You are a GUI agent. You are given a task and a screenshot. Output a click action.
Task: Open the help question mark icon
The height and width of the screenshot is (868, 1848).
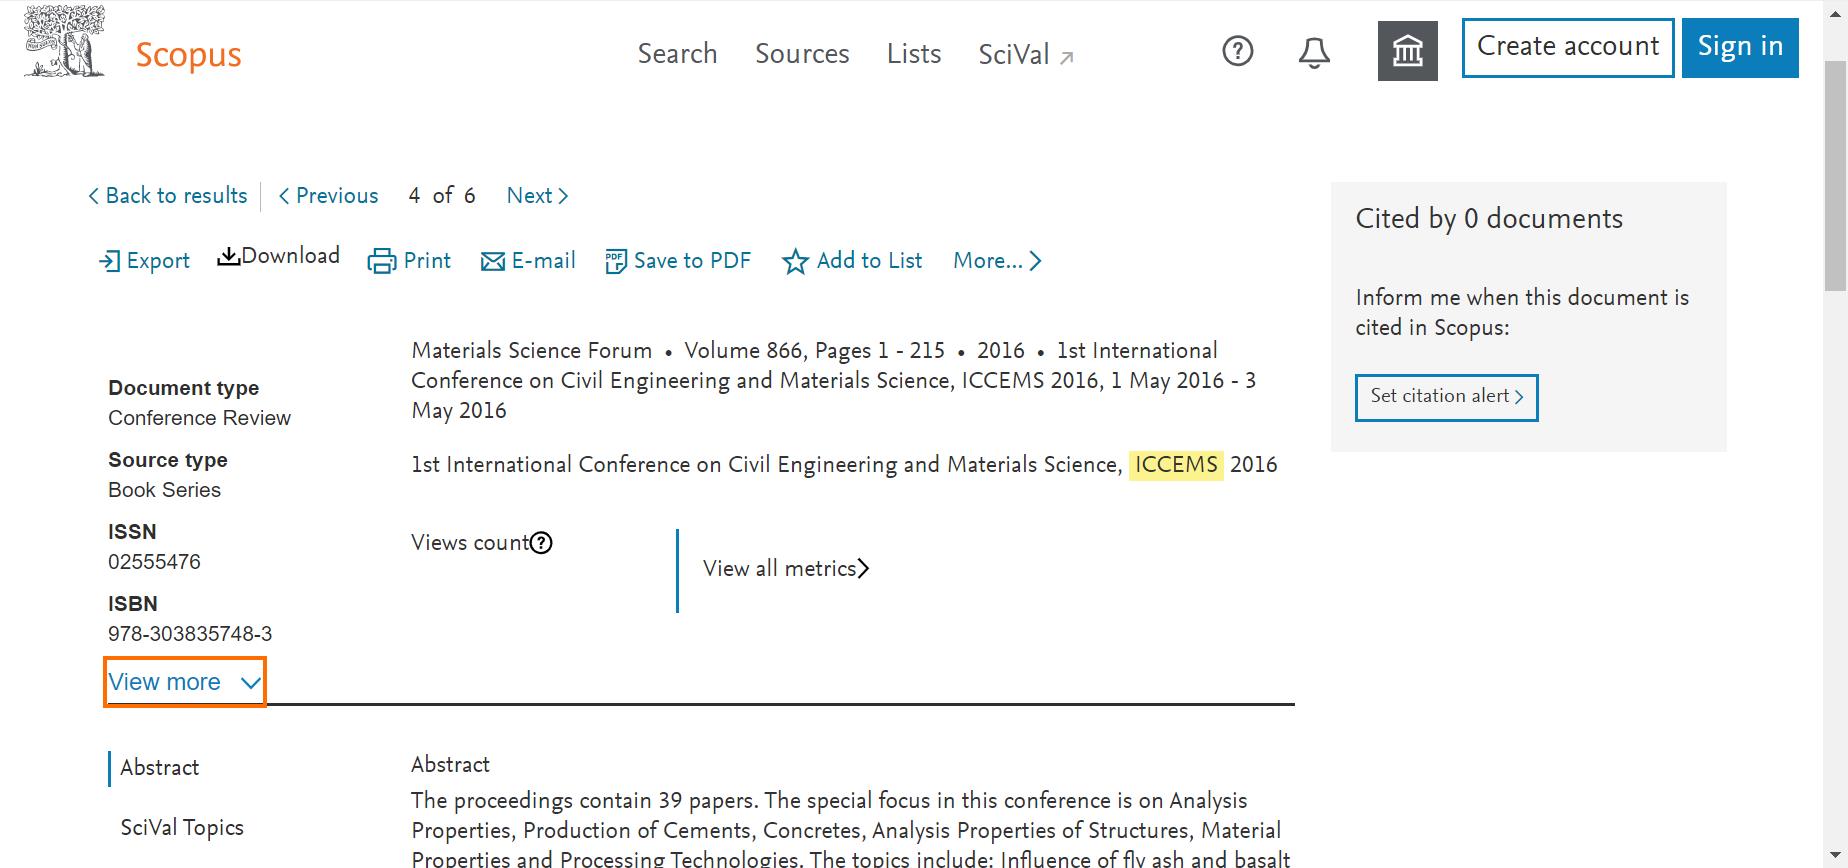pyautogui.click(x=1238, y=51)
